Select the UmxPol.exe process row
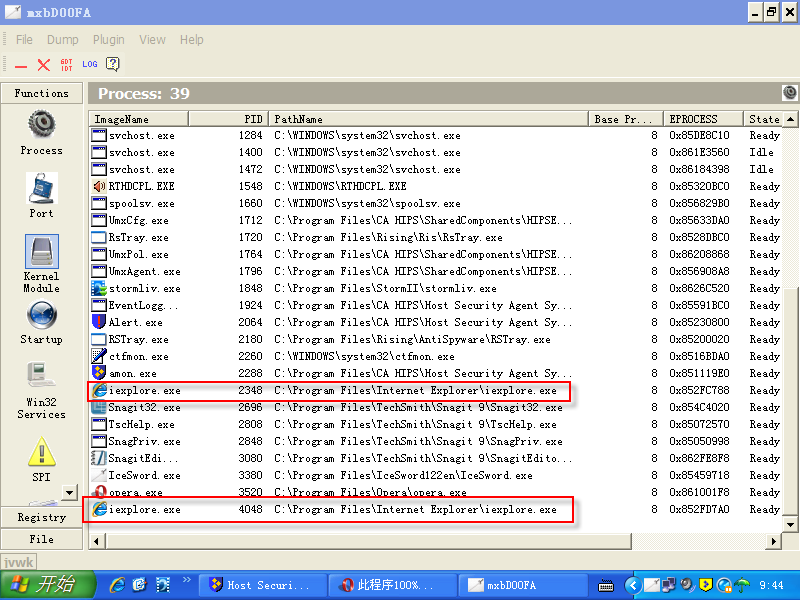Screen dimensions: 800x600 point(435,255)
